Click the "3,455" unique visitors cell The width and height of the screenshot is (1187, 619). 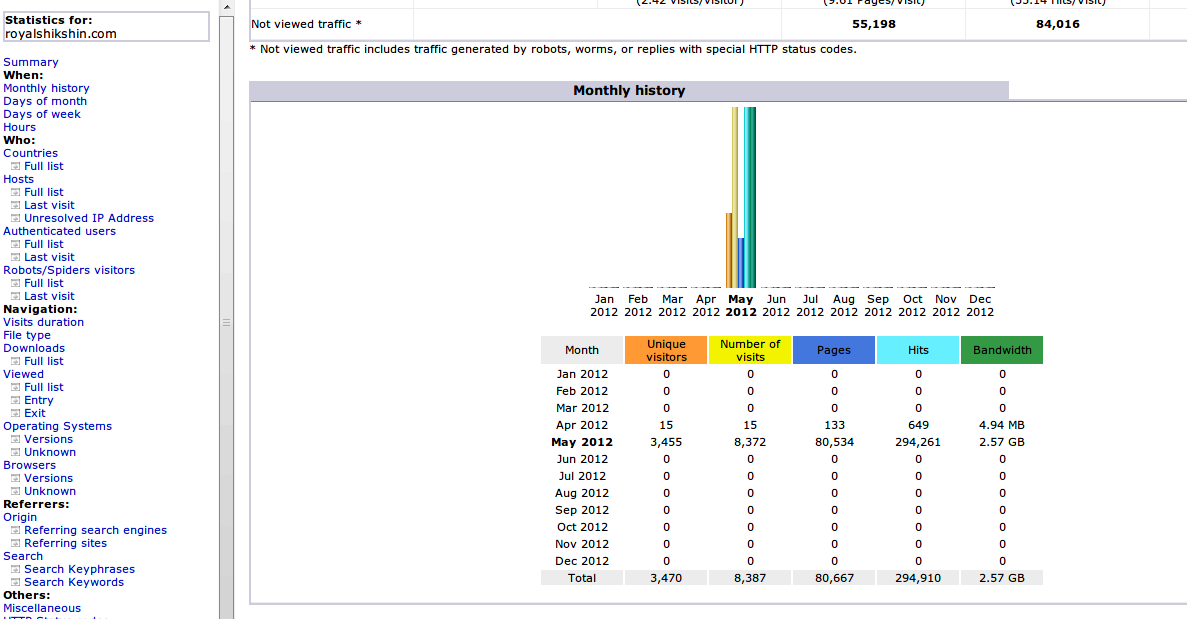[x=666, y=442]
